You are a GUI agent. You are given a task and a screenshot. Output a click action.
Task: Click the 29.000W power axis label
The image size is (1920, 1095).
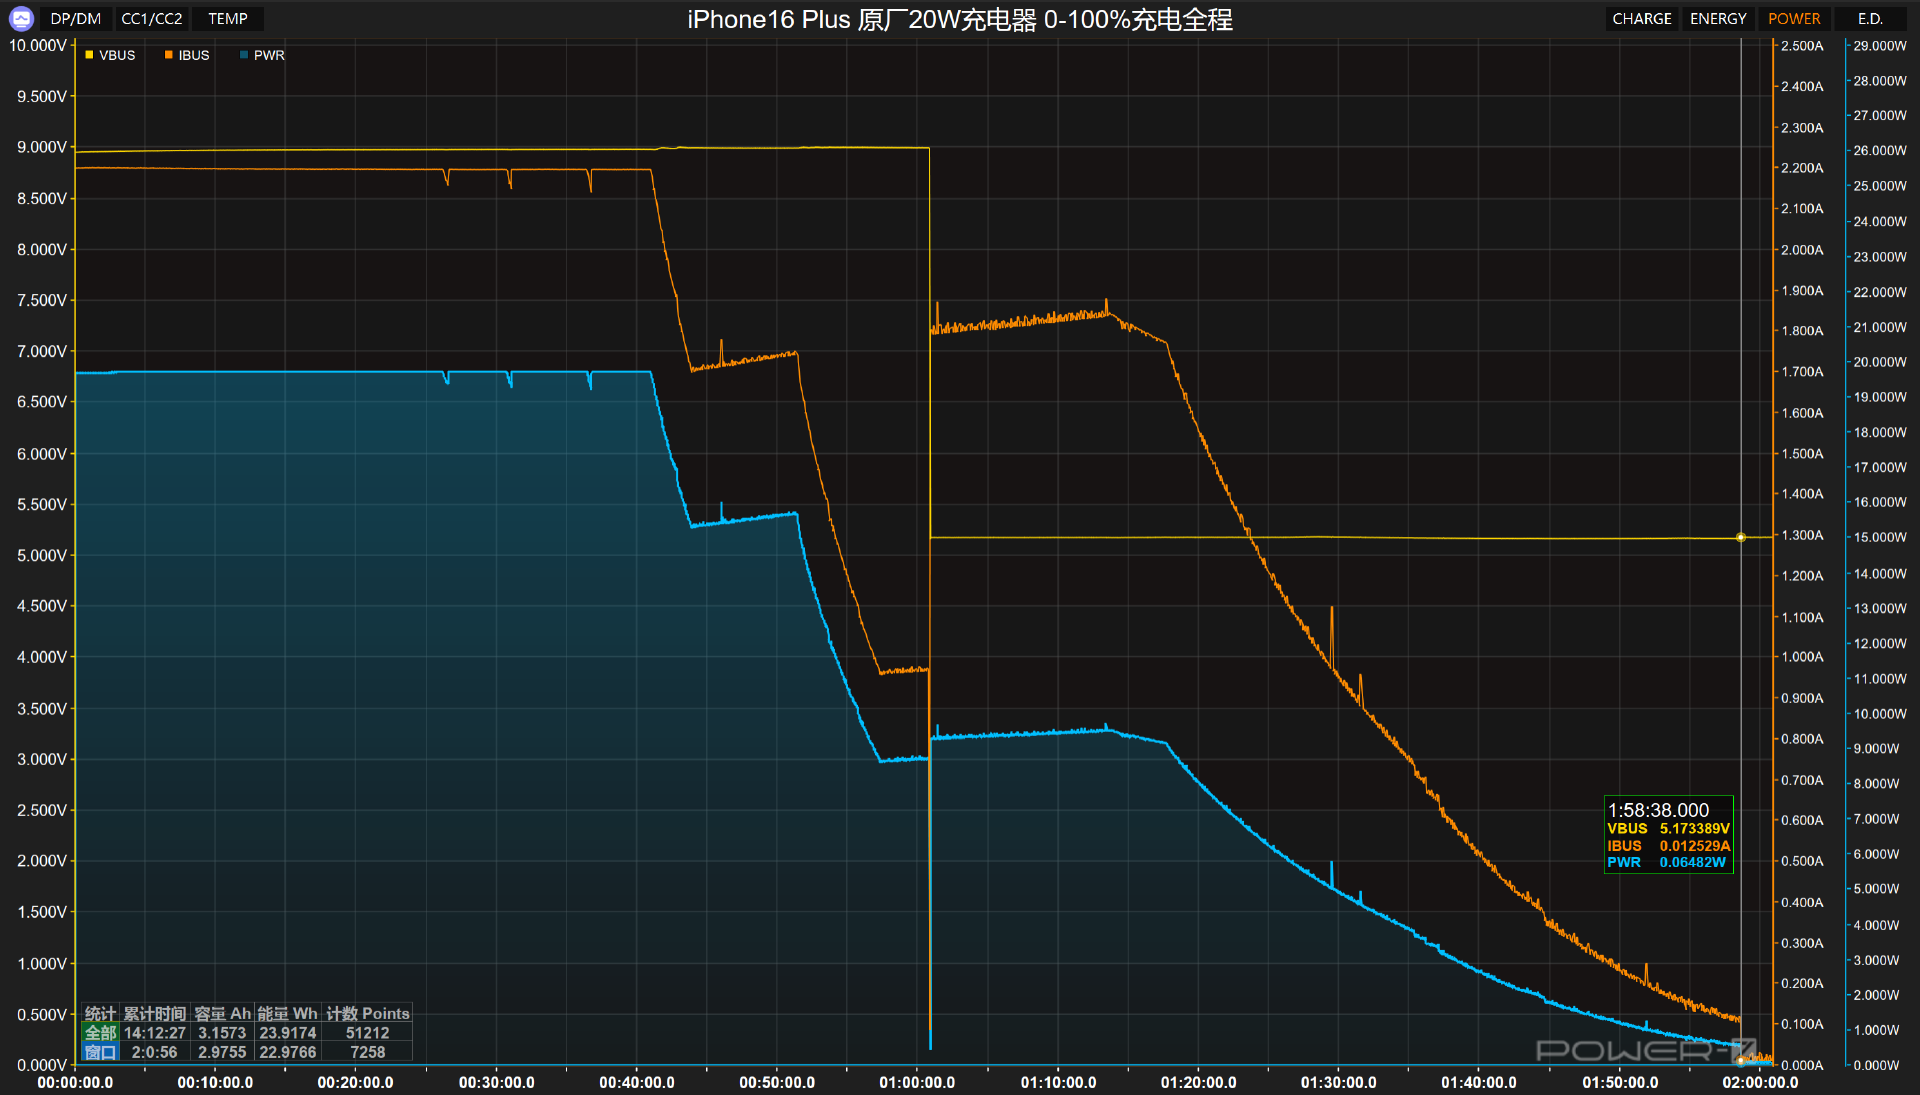(1880, 46)
